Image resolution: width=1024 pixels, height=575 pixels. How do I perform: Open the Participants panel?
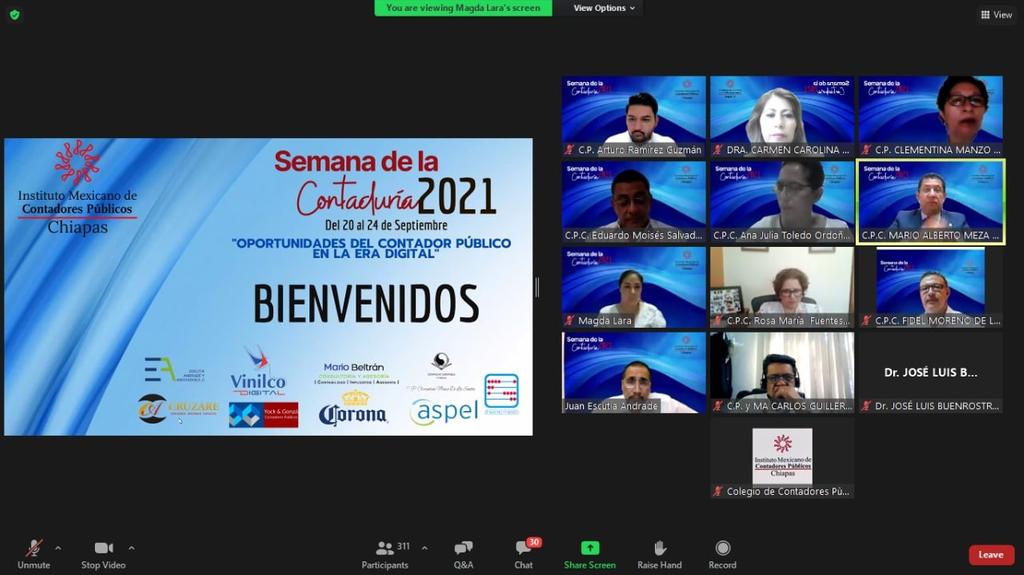(385, 555)
